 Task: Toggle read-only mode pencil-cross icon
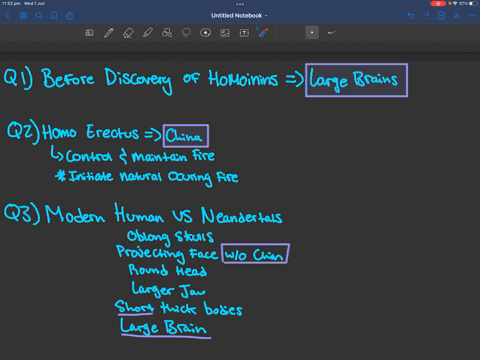tap(457, 16)
